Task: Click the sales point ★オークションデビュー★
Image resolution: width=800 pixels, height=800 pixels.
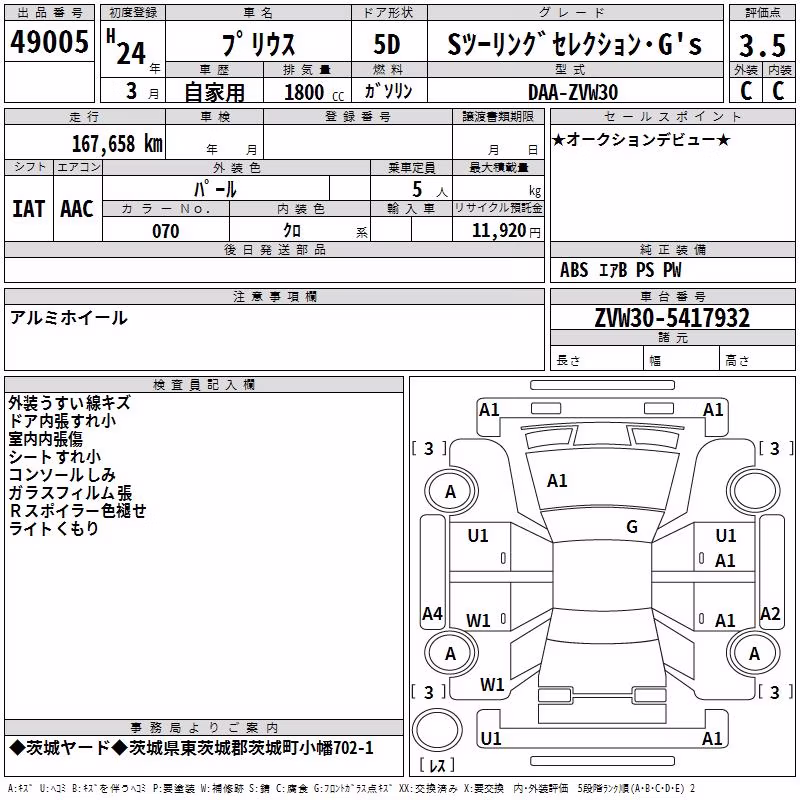Action: (641, 139)
